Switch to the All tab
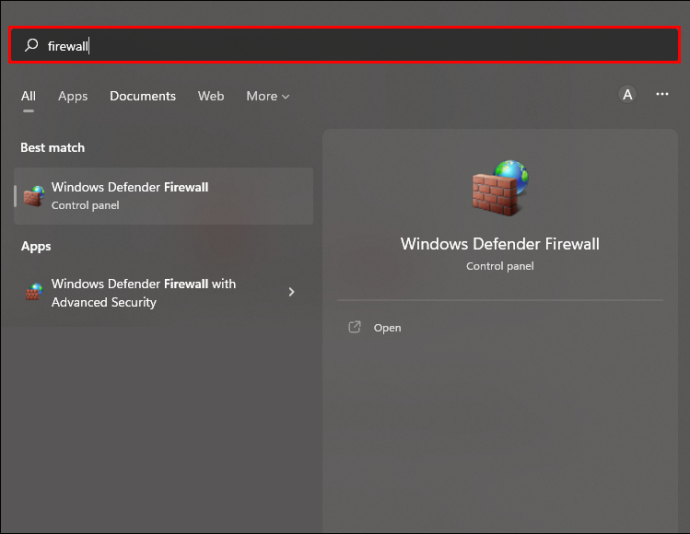Screen dimensions: 690x534 [29, 96]
